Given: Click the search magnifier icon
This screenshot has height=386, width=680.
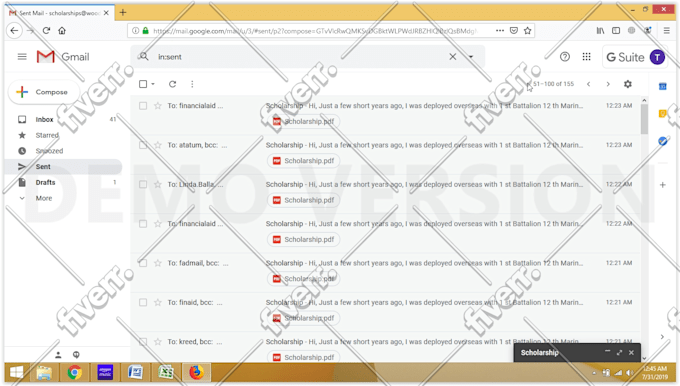Looking at the screenshot, I should tap(144, 56).
